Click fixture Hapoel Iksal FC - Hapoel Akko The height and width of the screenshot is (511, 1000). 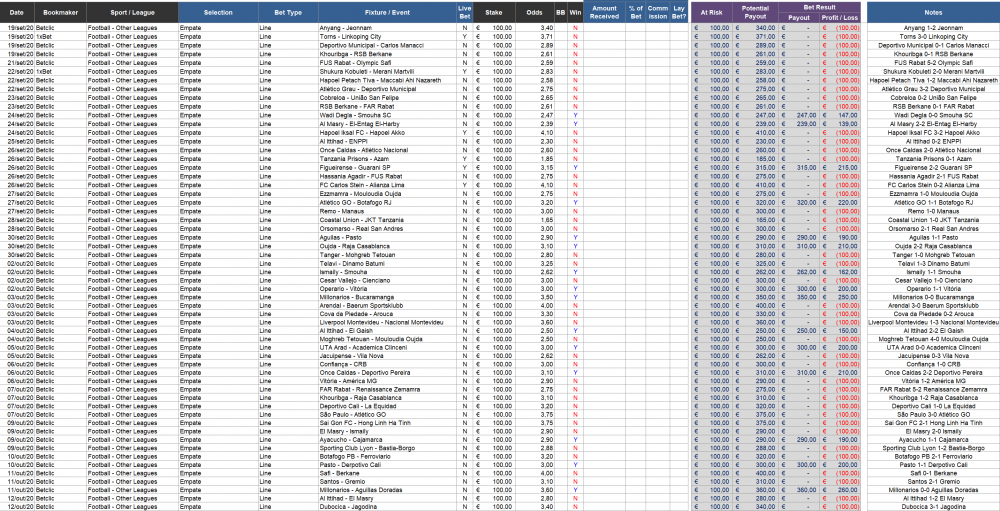[388, 133]
